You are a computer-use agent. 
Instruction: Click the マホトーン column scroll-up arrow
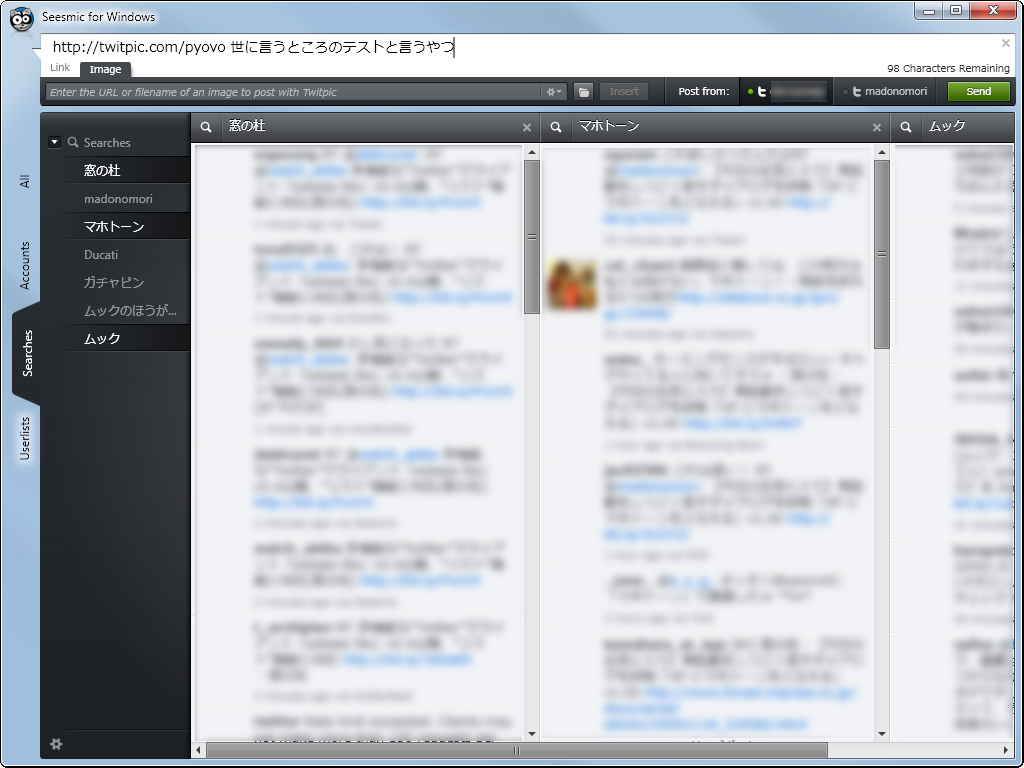[x=882, y=152]
